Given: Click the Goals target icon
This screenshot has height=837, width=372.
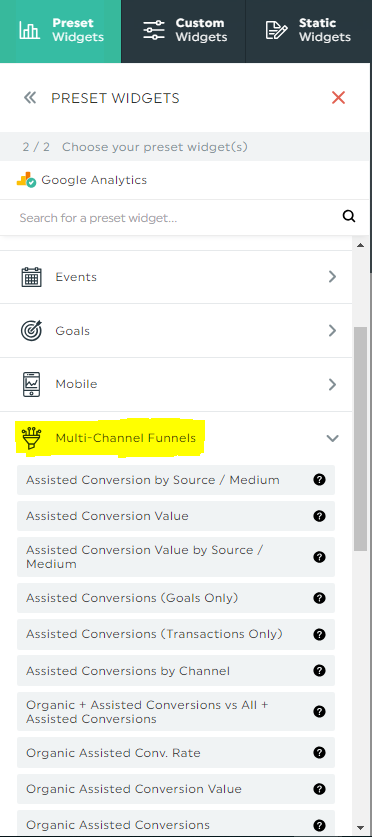Looking at the screenshot, I should (31, 330).
